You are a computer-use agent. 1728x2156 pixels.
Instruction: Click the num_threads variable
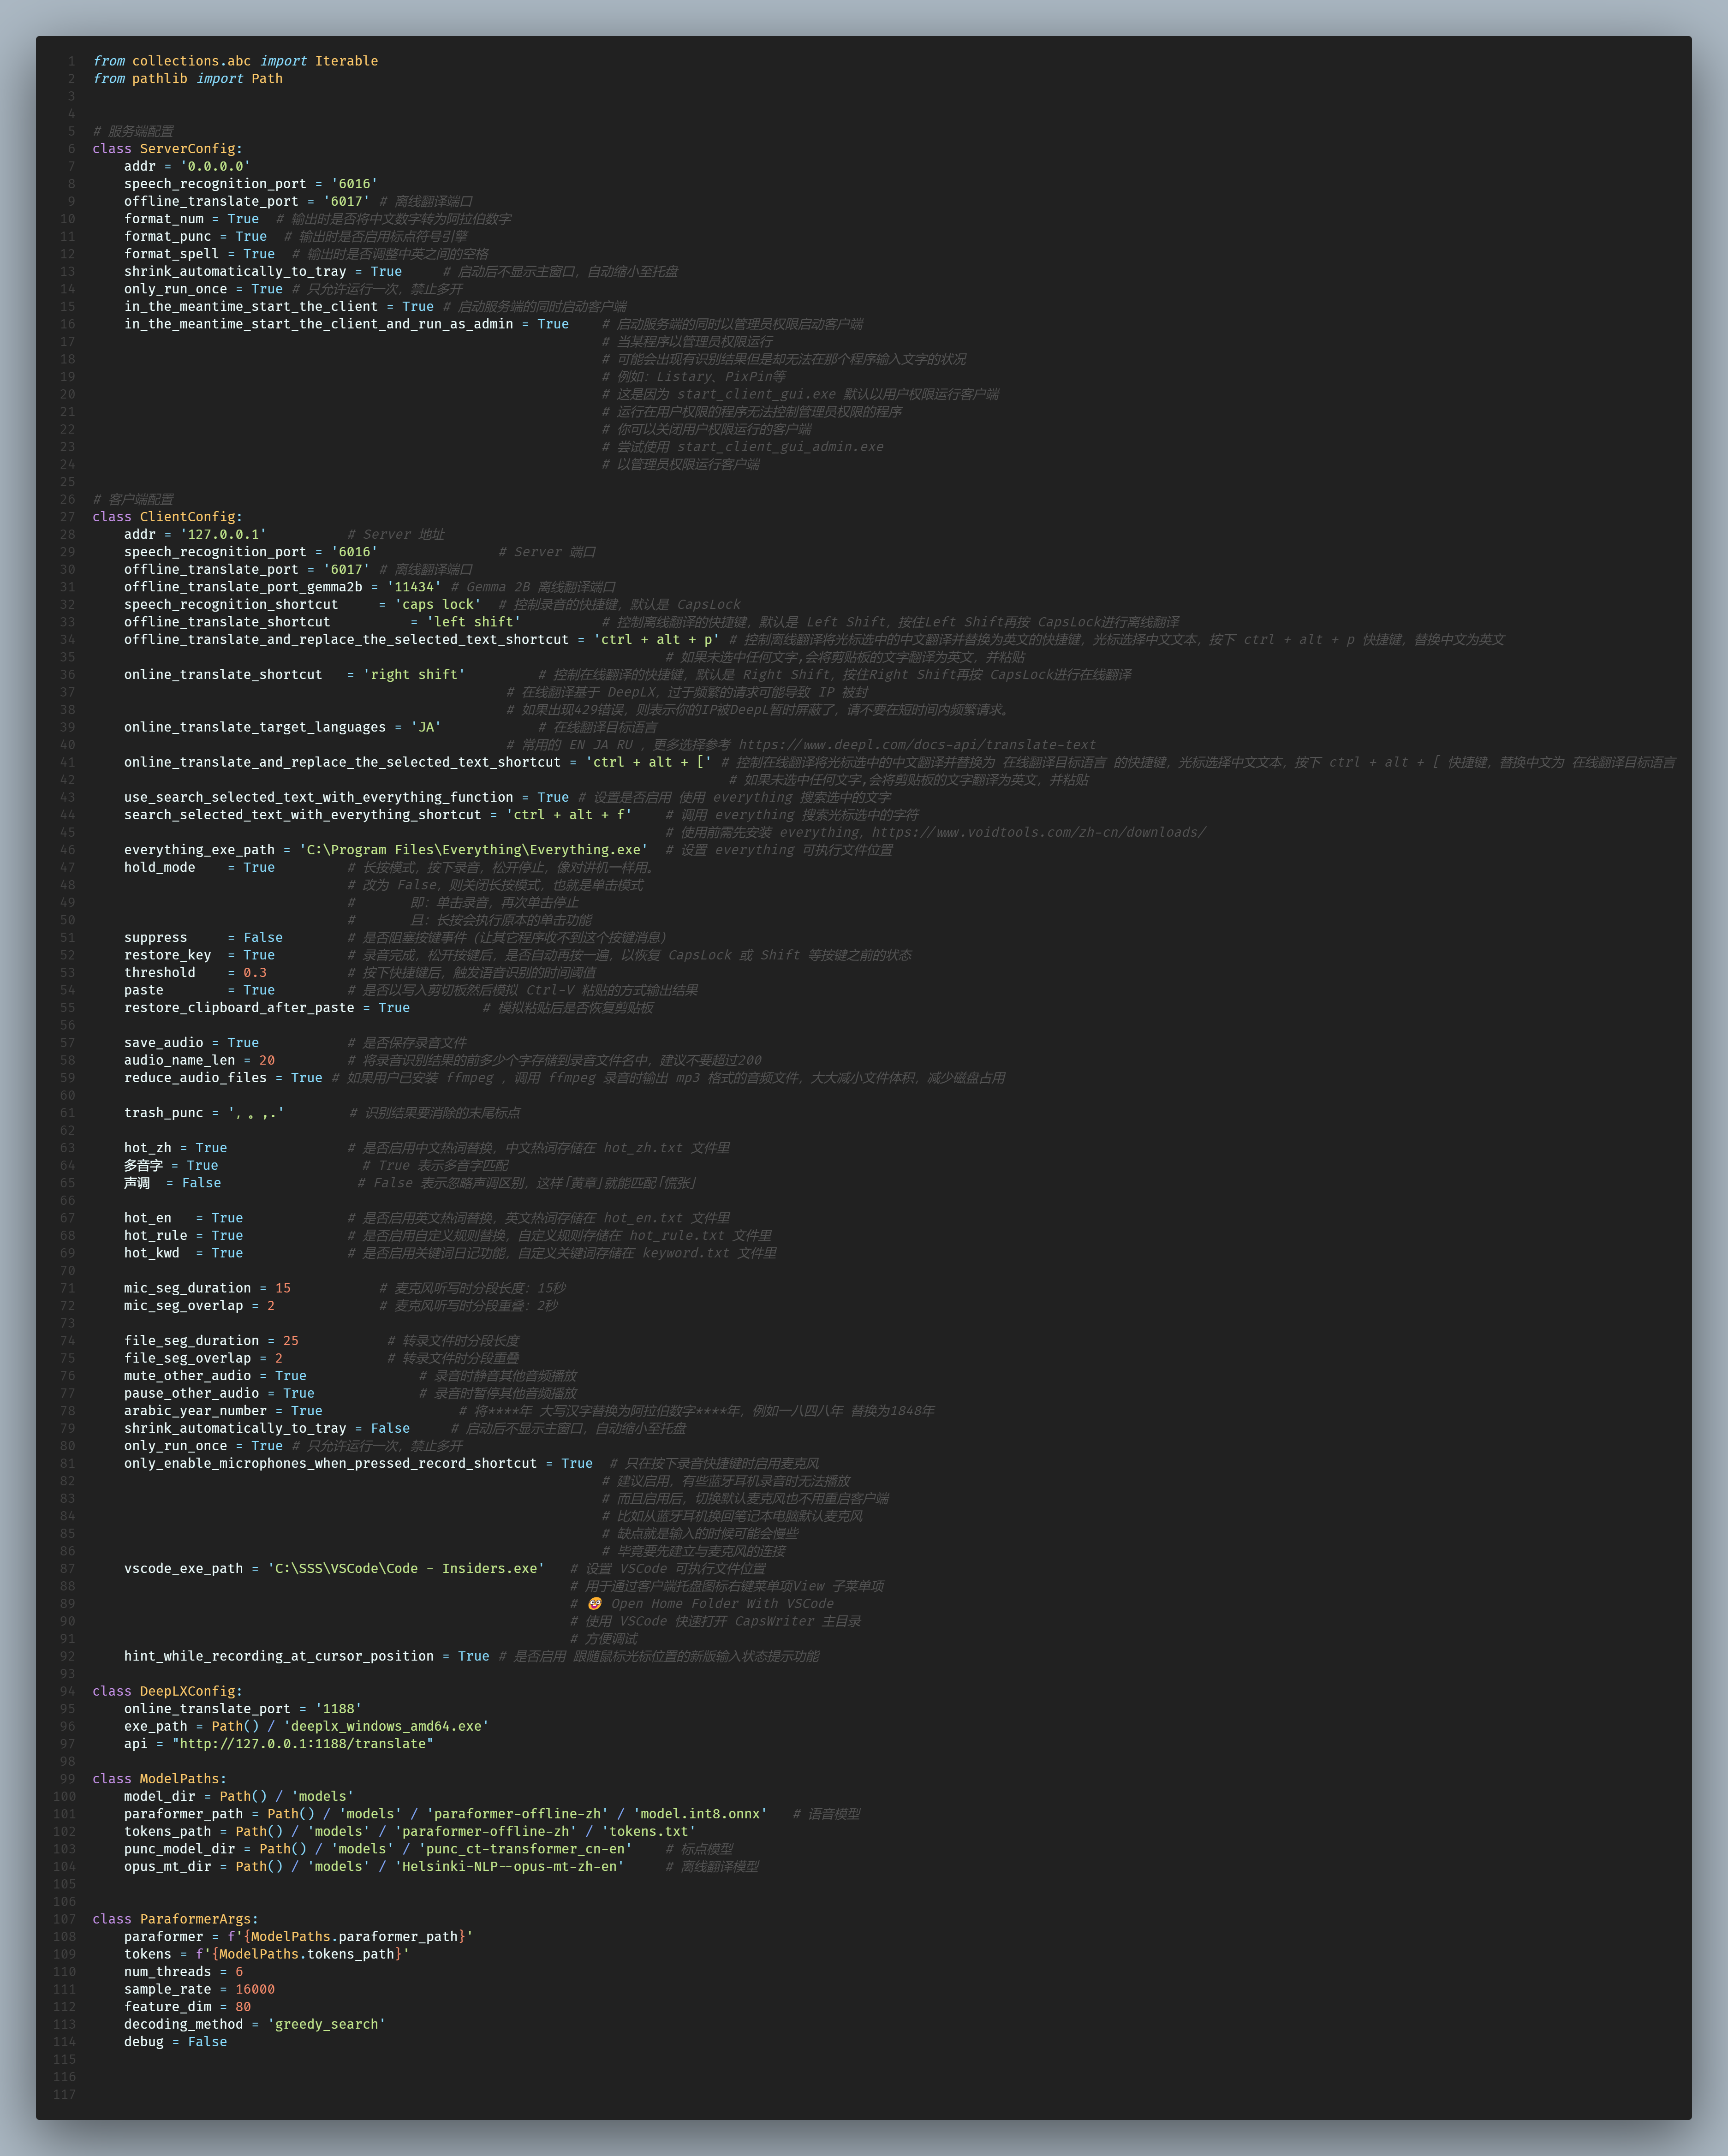tap(168, 1972)
